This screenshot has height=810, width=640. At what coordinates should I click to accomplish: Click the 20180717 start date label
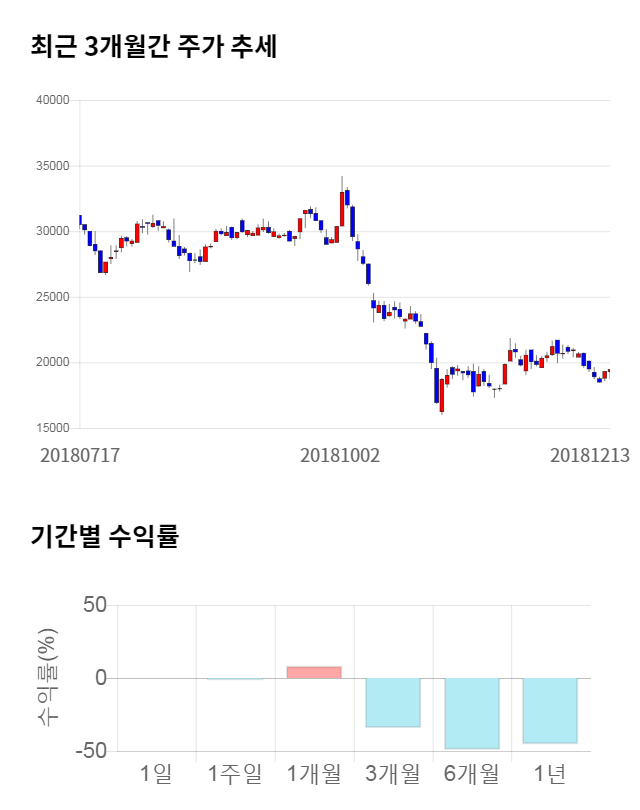(80, 455)
